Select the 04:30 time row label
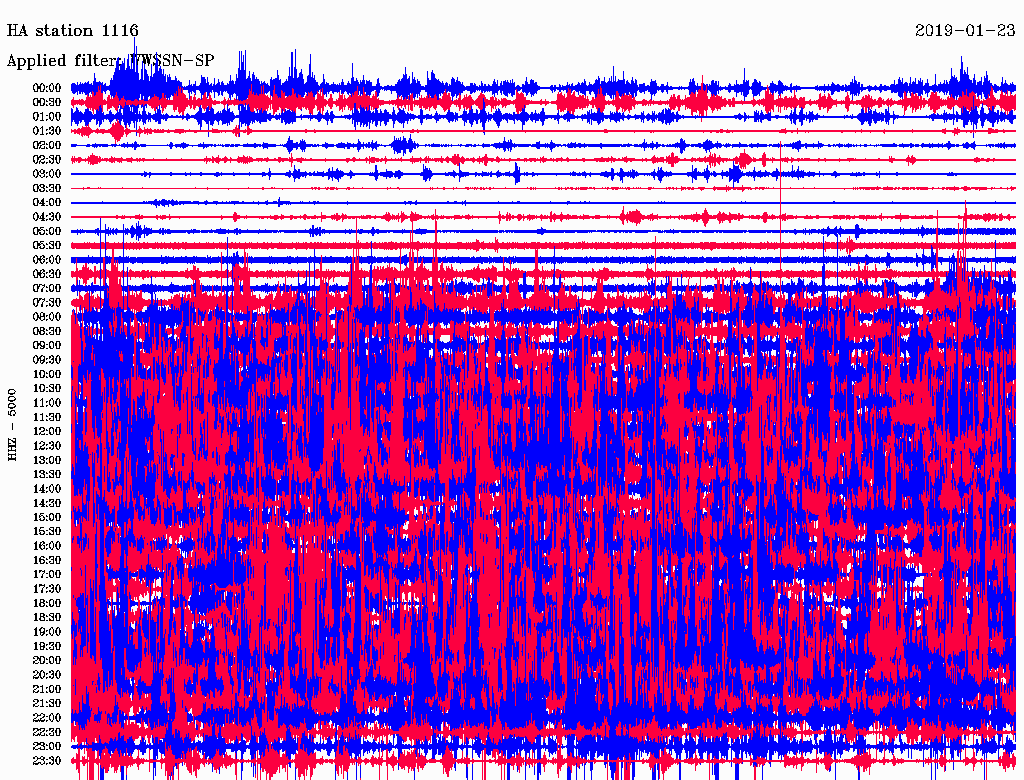 click(47, 217)
